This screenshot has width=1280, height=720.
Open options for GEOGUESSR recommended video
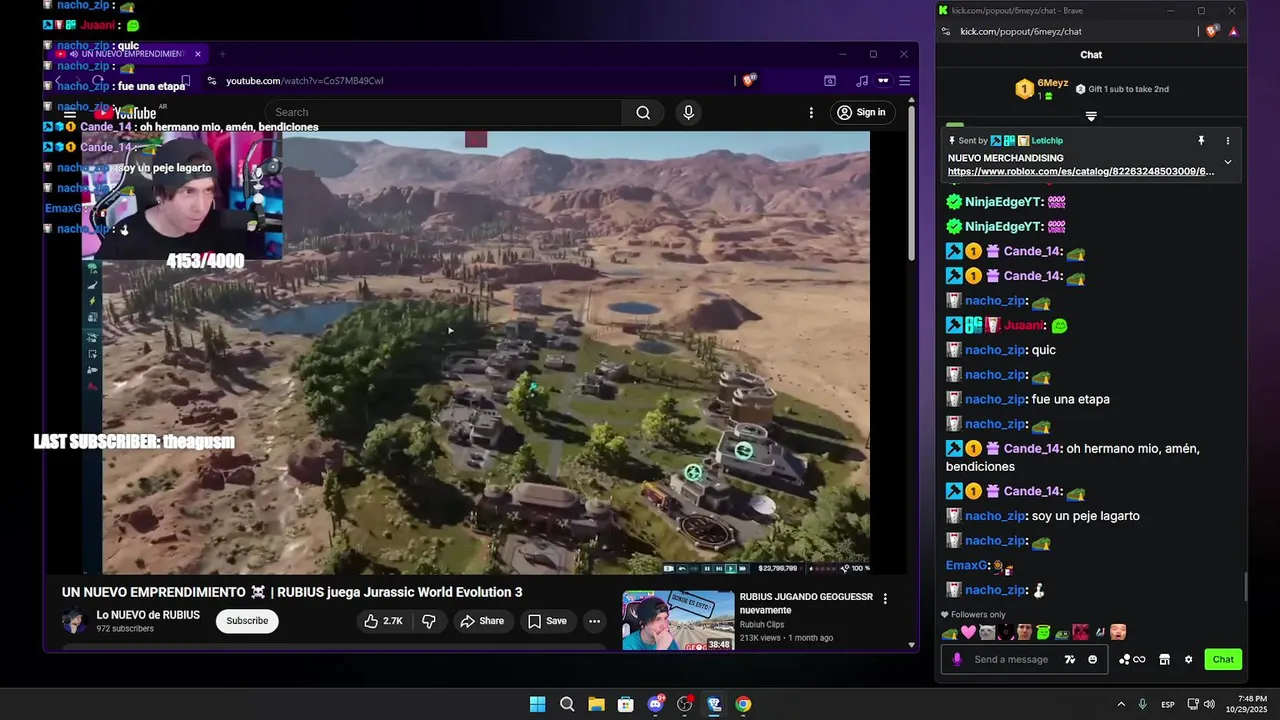click(x=885, y=599)
